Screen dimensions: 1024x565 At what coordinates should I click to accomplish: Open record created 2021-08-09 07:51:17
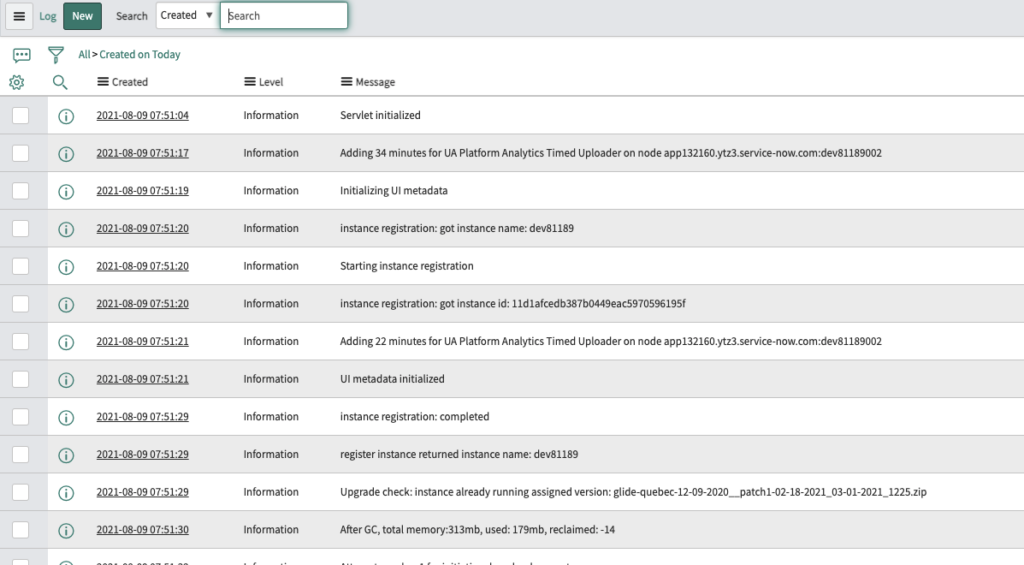142,153
